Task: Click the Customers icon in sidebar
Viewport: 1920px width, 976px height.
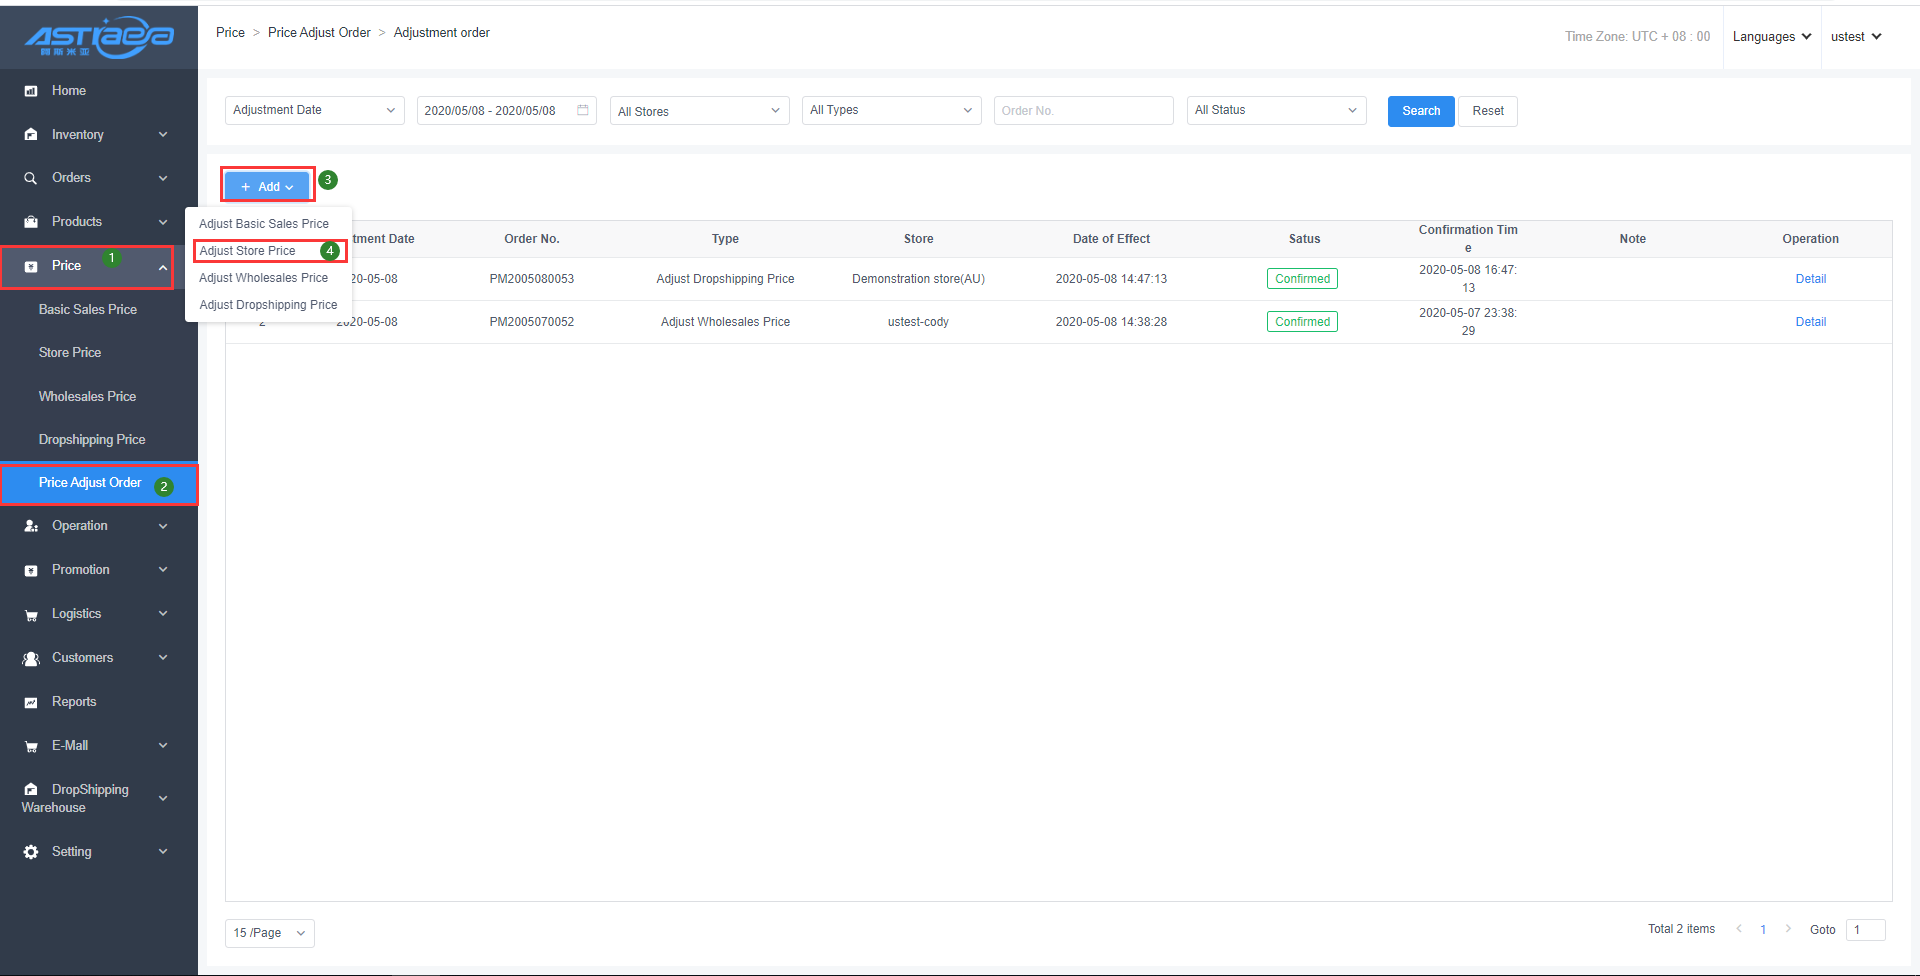Action: coord(31,658)
